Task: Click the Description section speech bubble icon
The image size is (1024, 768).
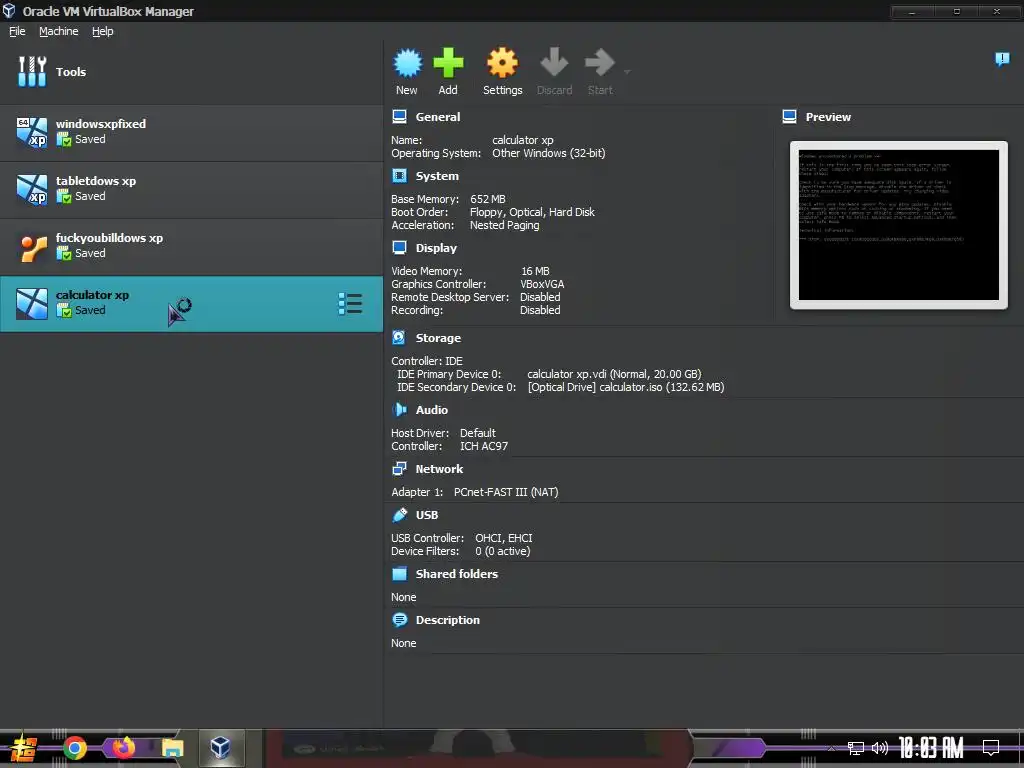Action: point(399,620)
